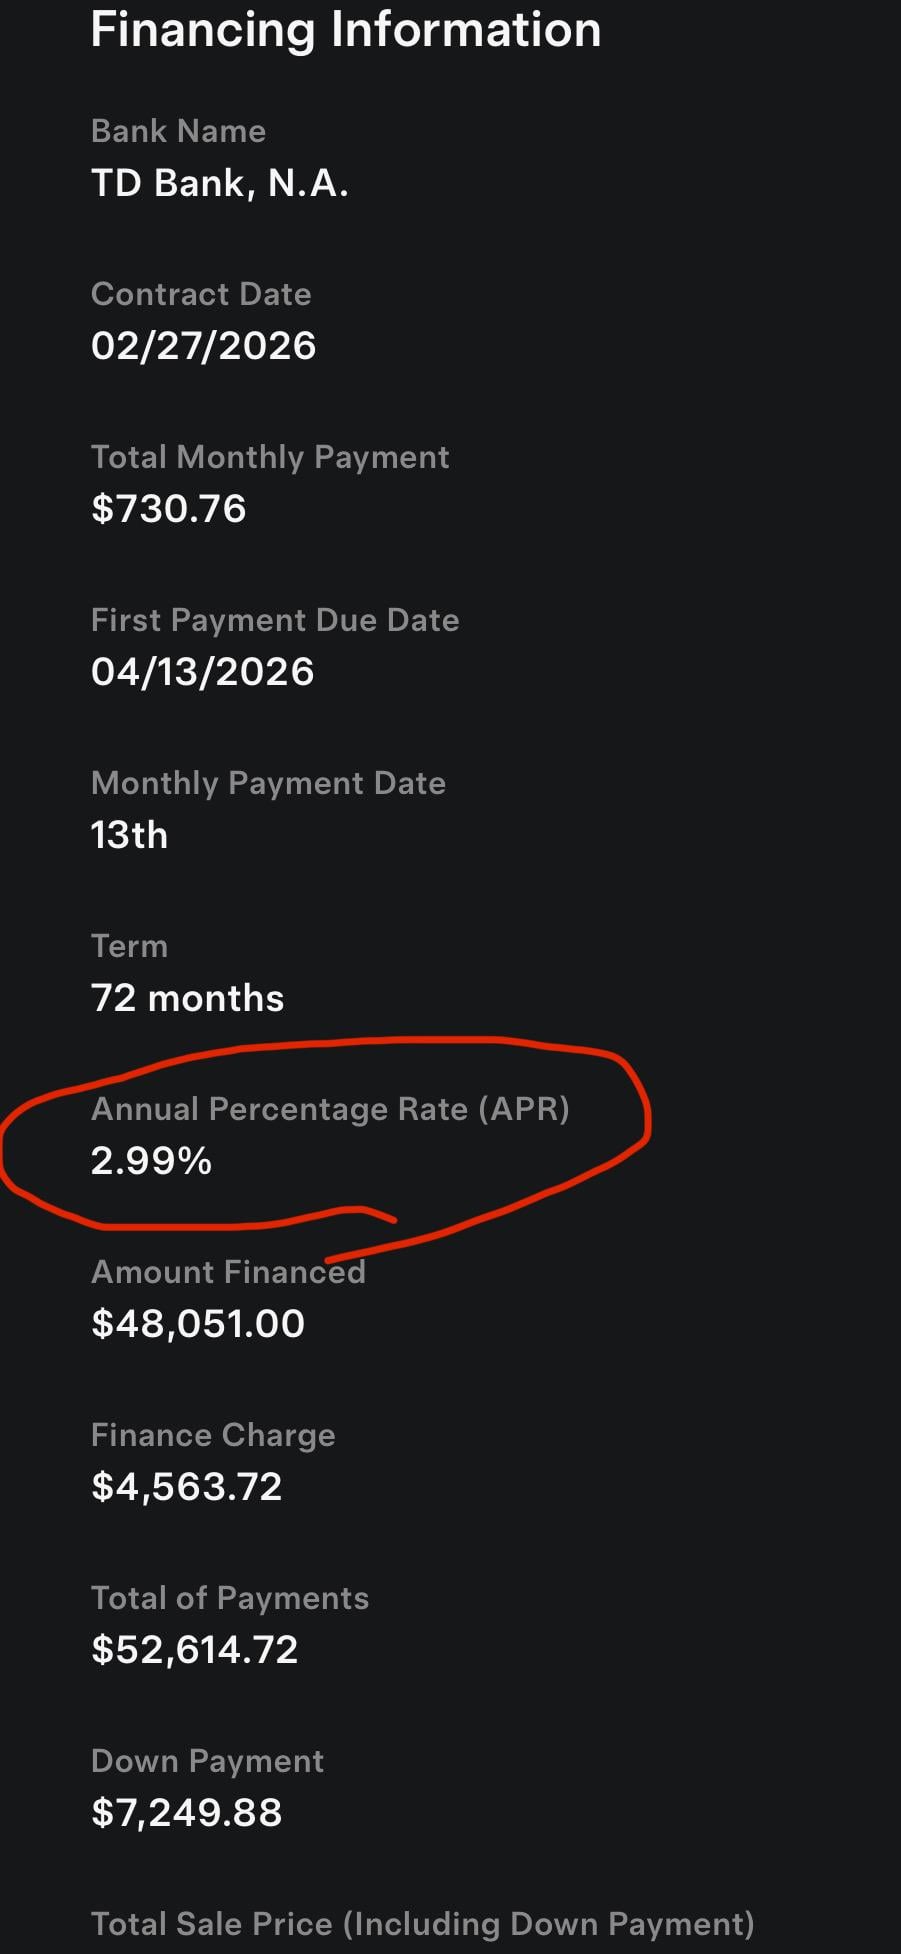Select the $730.76 monthly payment amount

tap(168, 509)
